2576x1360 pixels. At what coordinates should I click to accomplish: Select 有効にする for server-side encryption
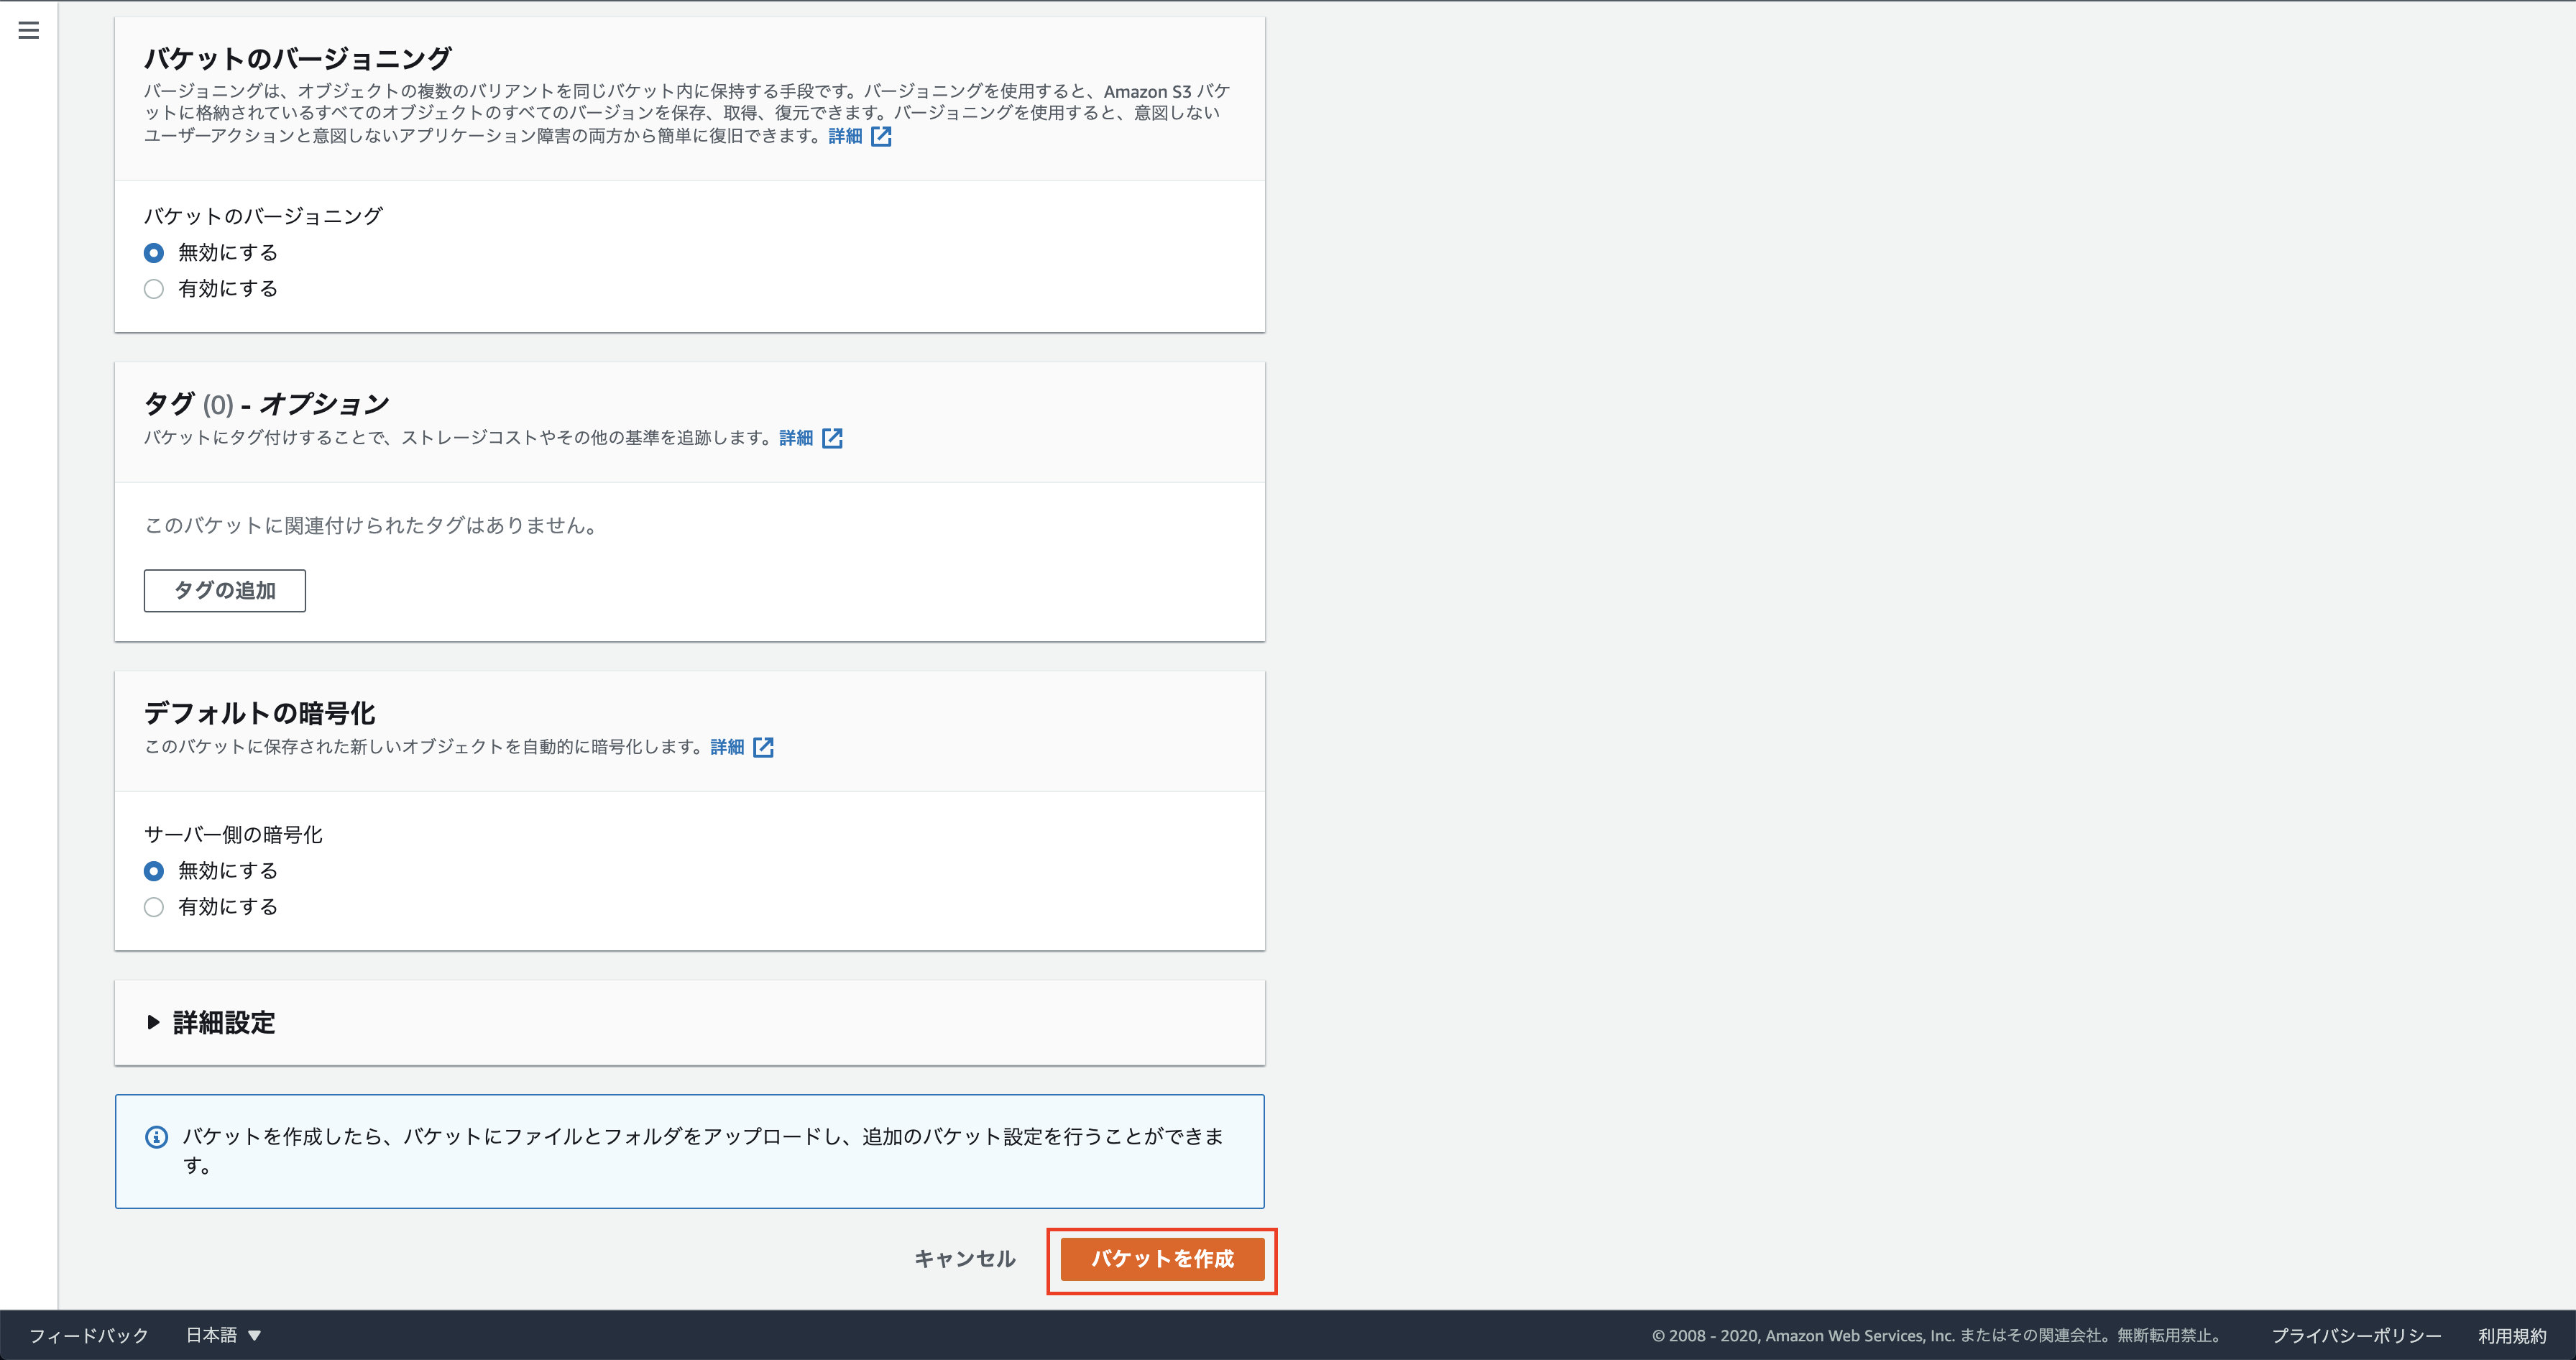pyautogui.click(x=154, y=907)
